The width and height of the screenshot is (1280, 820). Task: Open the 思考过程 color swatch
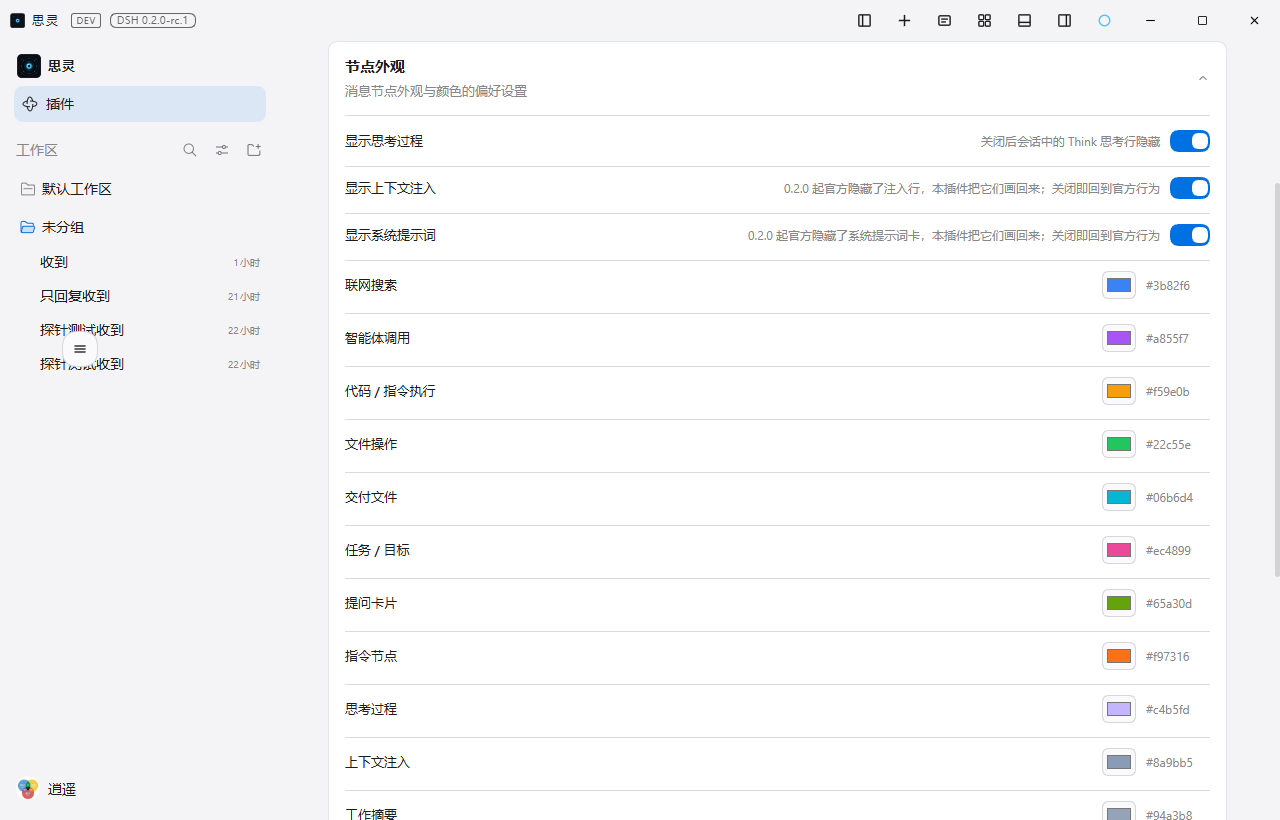click(1119, 709)
